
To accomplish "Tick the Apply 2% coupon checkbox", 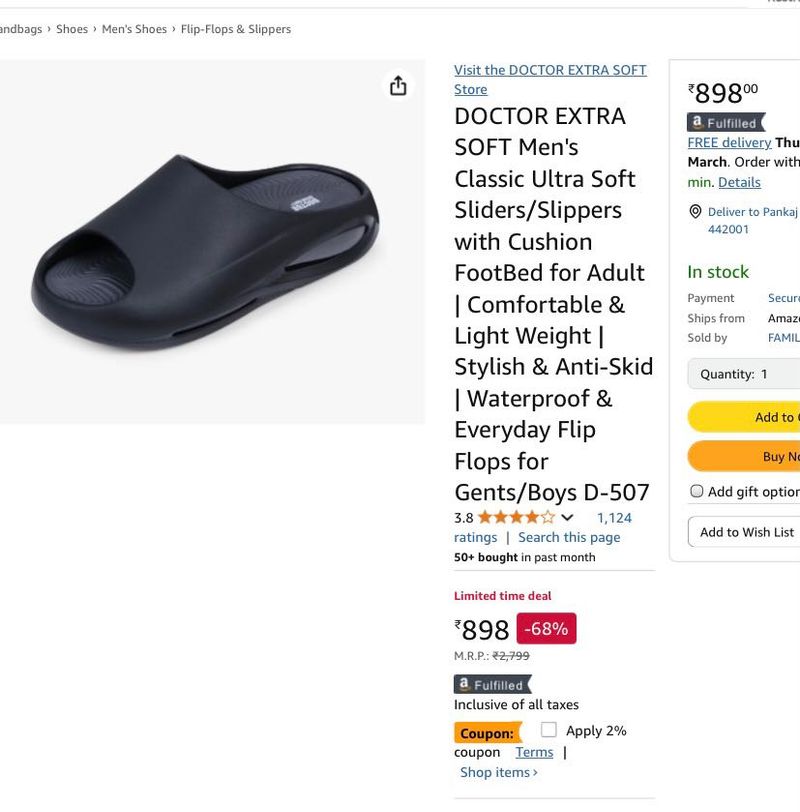I will click(x=548, y=730).
